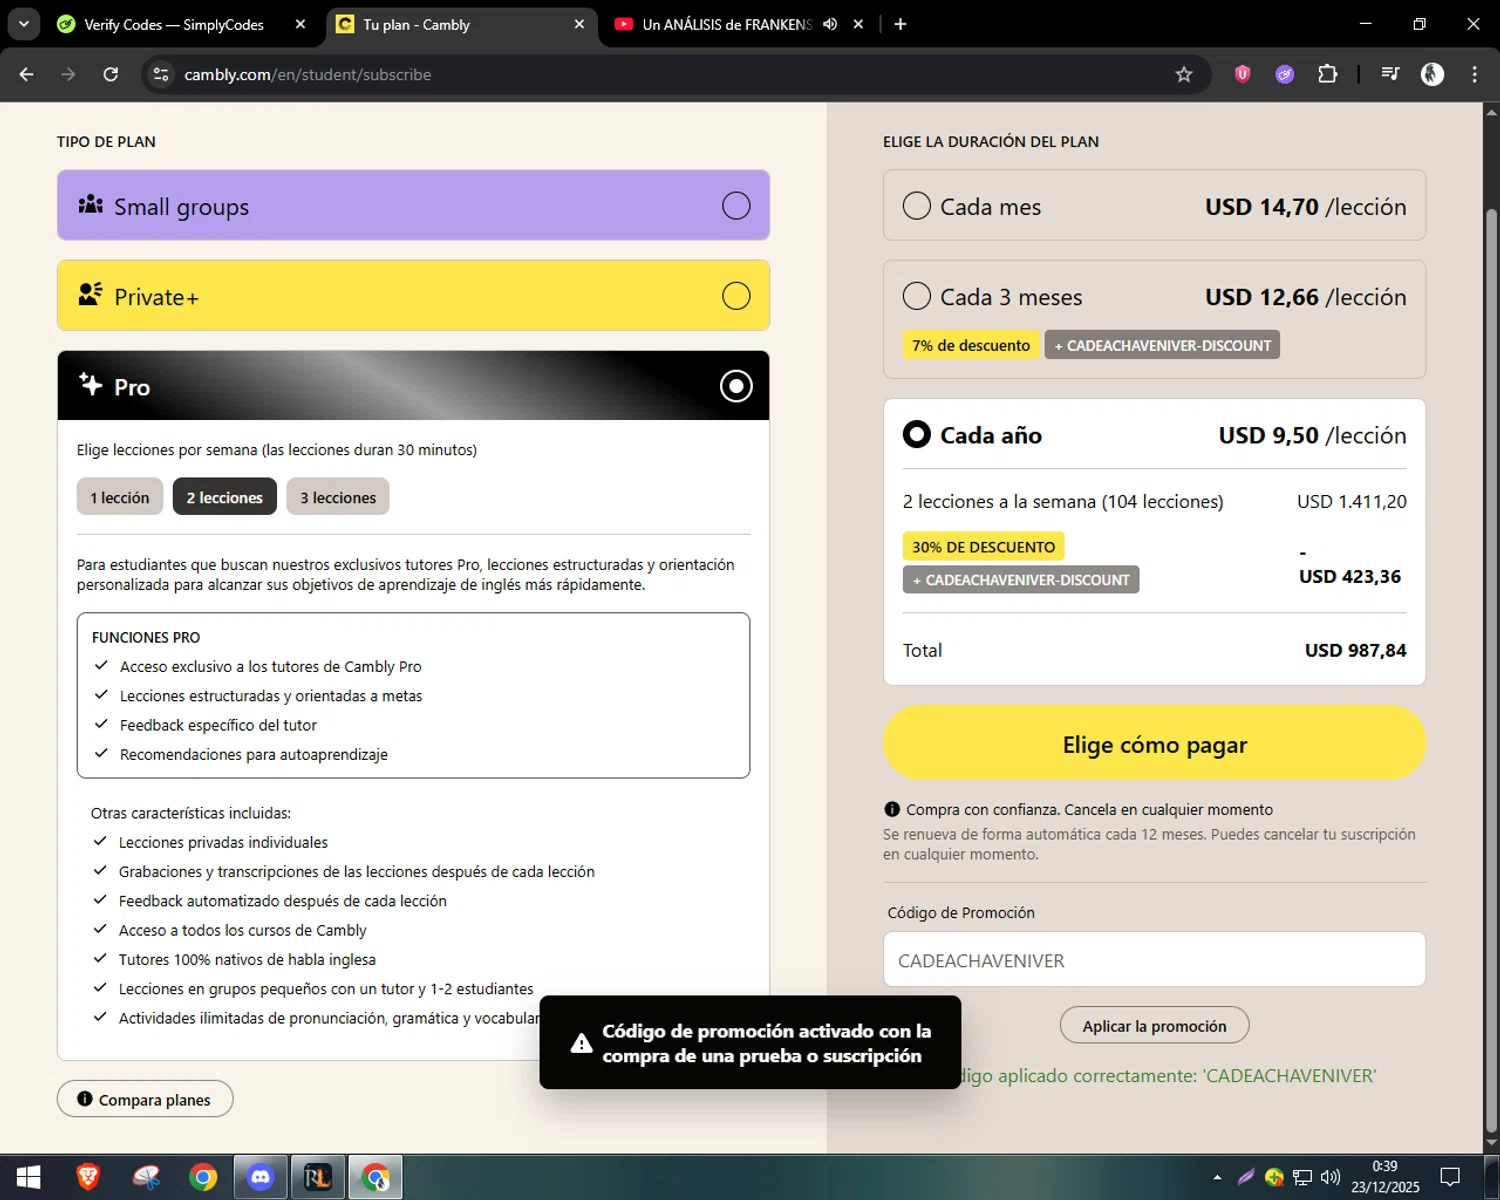Click the page scrollbar thumb
Image resolution: width=1500 pixels, height=1200 pixels.
[1491, 670]
